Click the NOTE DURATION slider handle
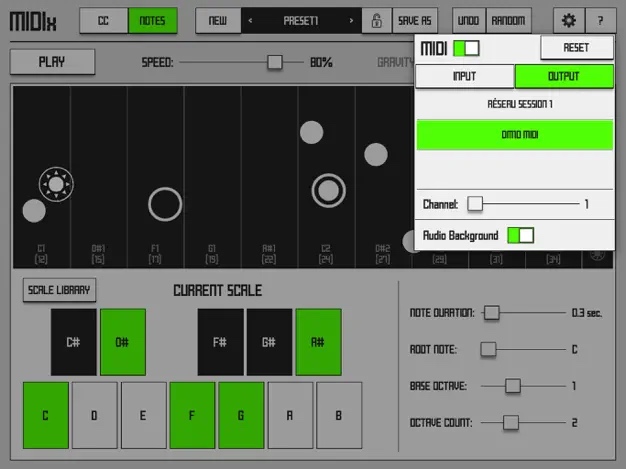Viewport: 626px width, 469px height. 492,313
